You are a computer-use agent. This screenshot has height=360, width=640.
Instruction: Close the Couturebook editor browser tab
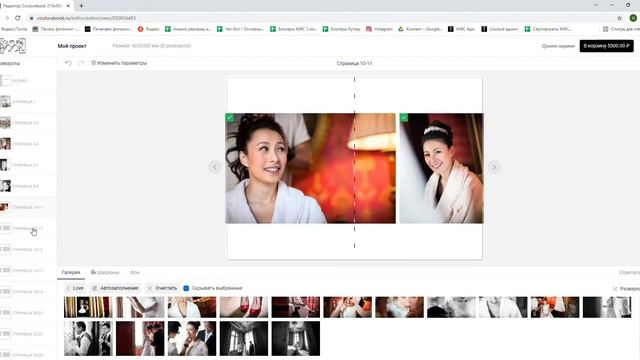[x=68, y=6]
